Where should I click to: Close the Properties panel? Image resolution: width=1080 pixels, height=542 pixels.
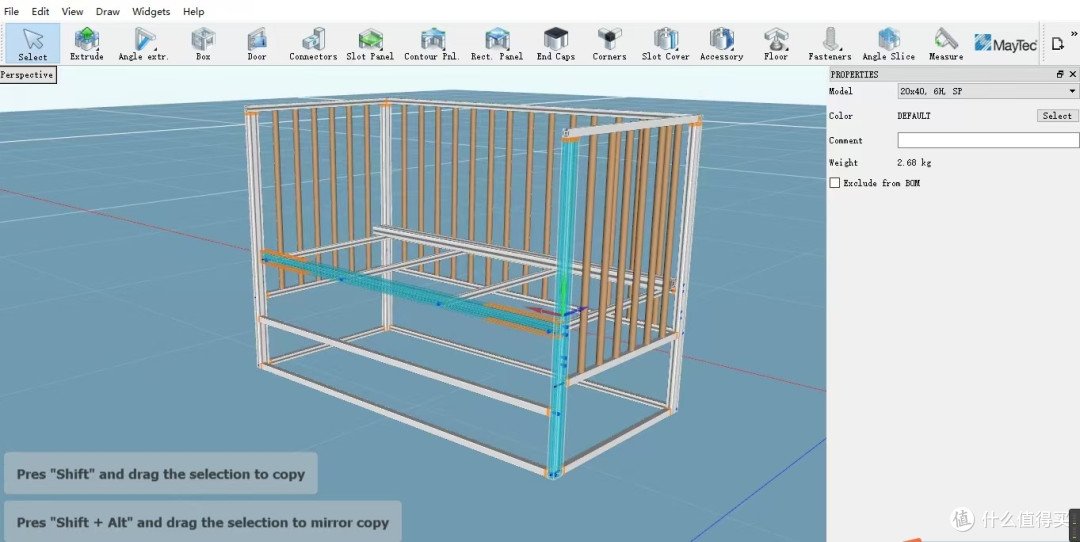pyautogui.click(x=1072, y=74)
